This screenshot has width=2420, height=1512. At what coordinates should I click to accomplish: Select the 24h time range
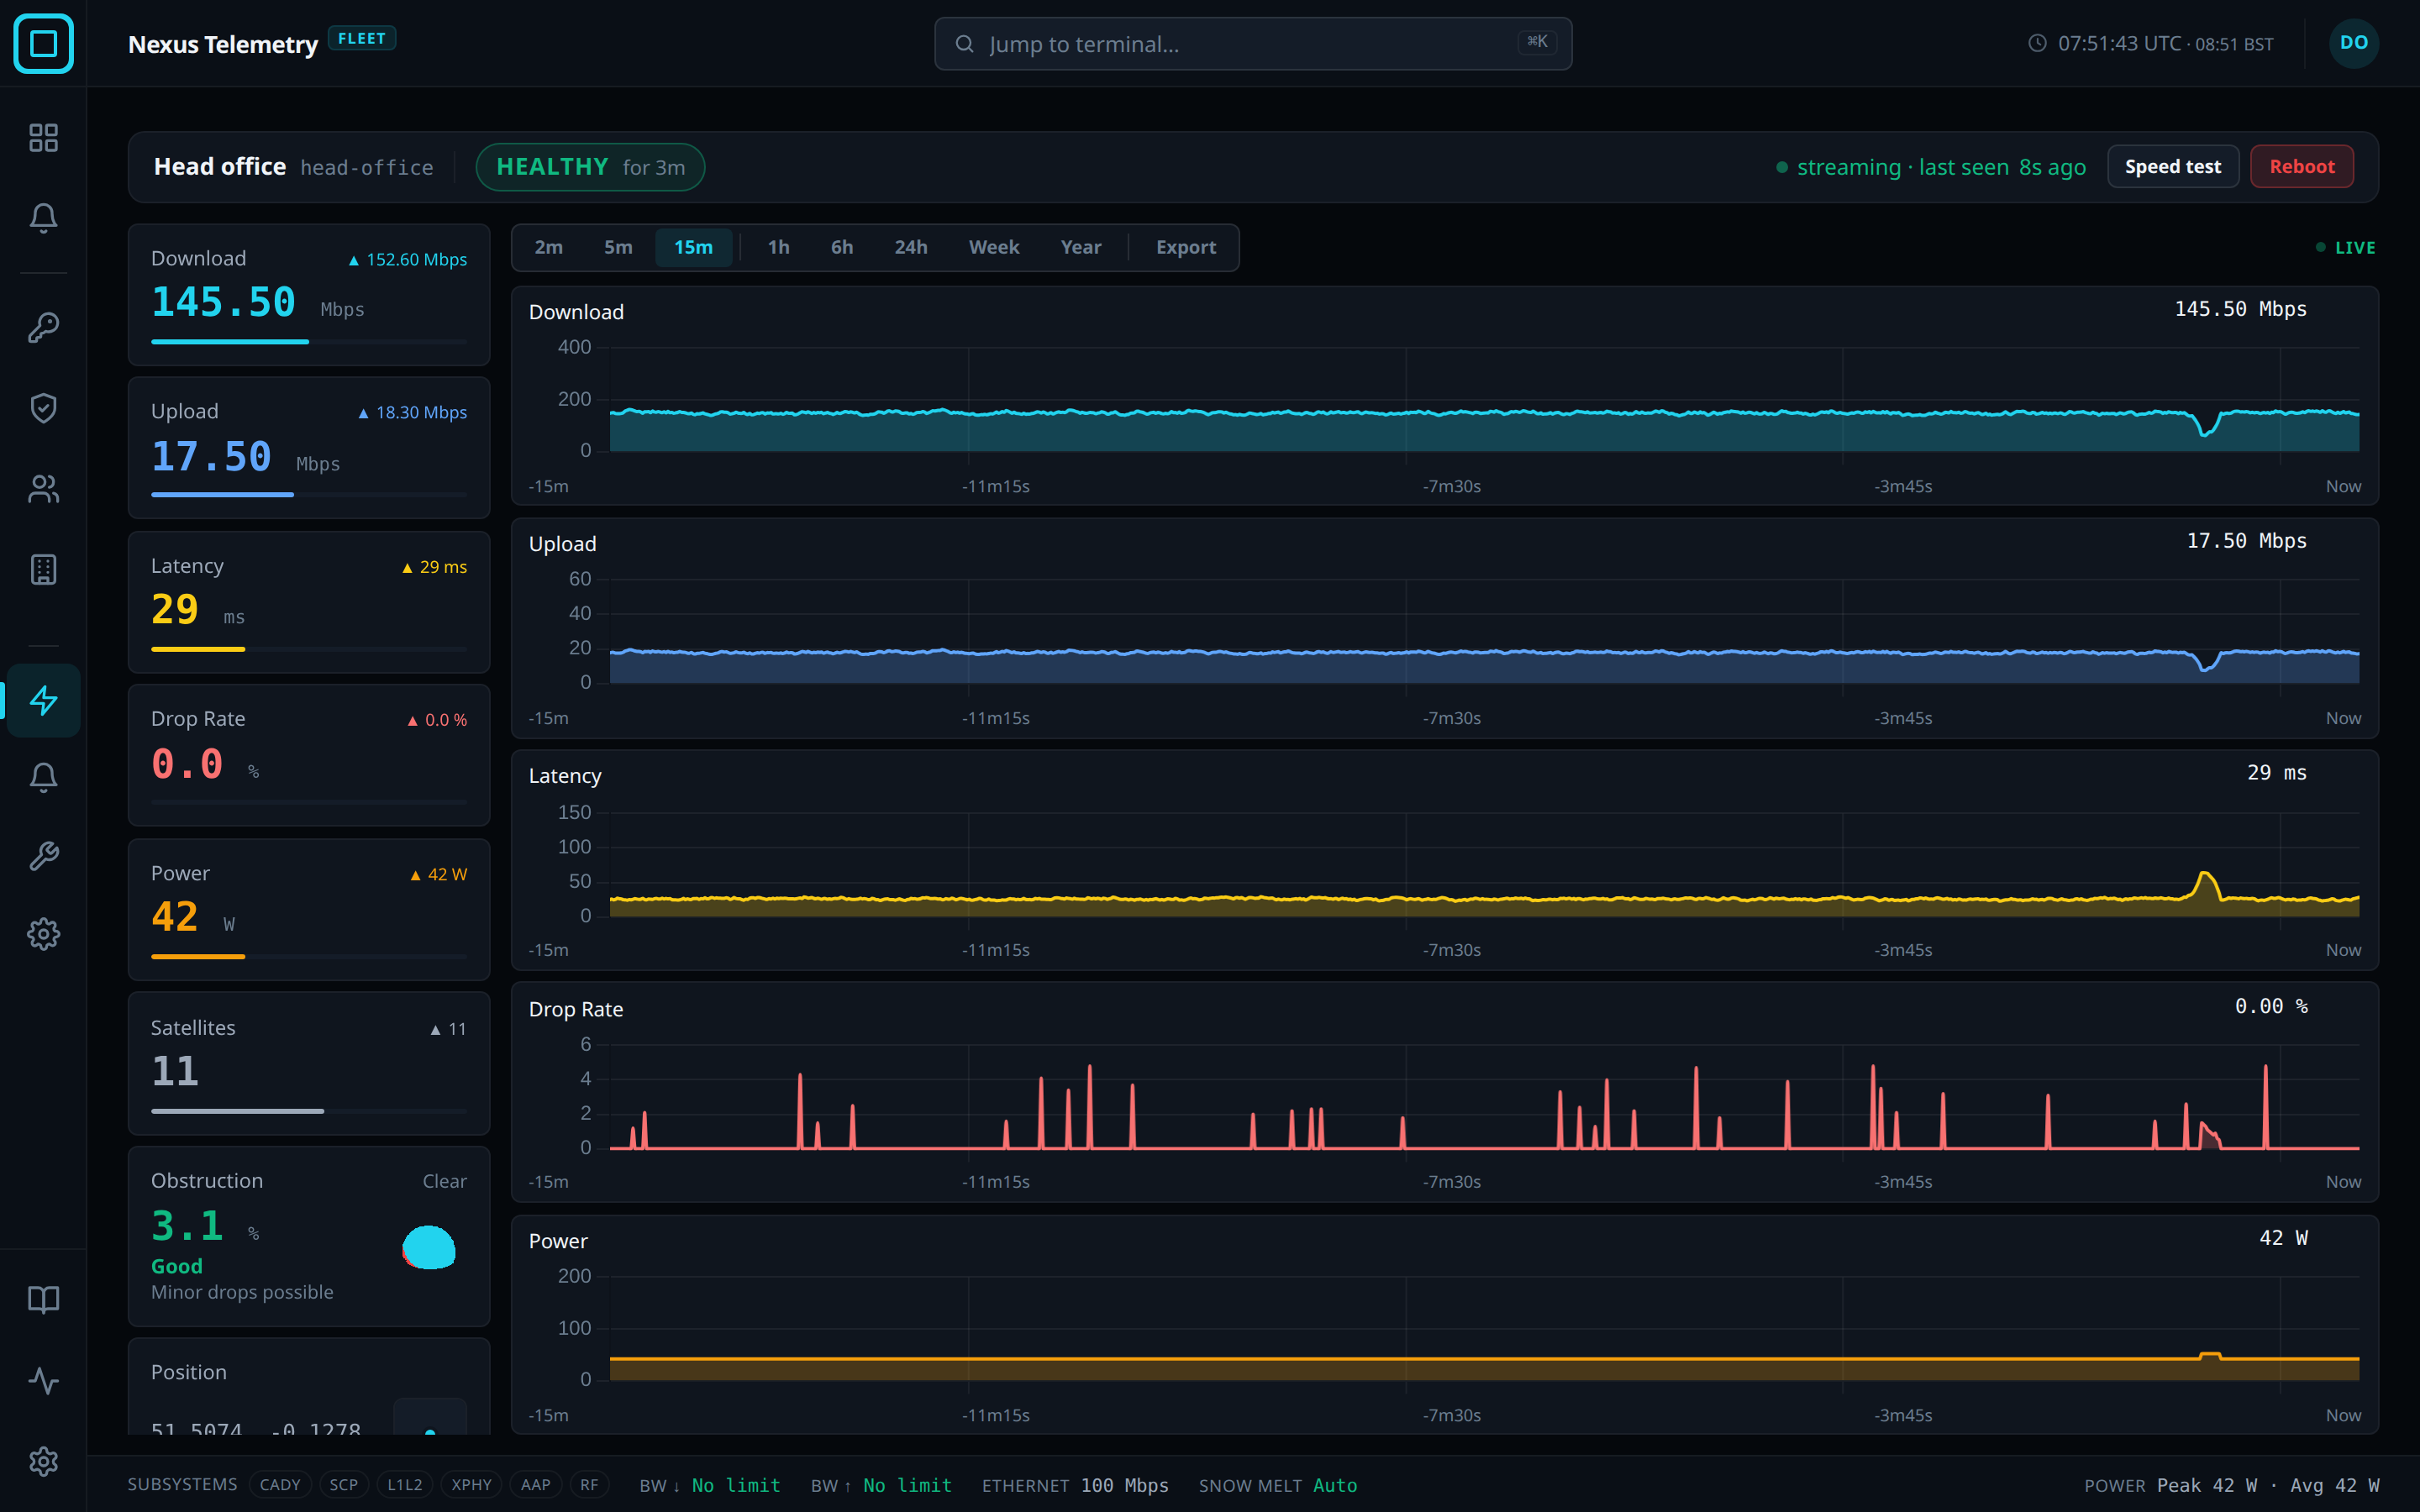910,247
